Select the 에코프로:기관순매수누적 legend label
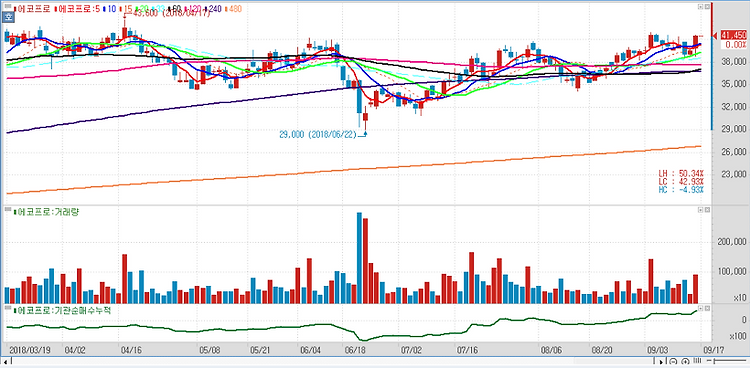The height and width of the screenshot is (368, 750). point(62,311)
